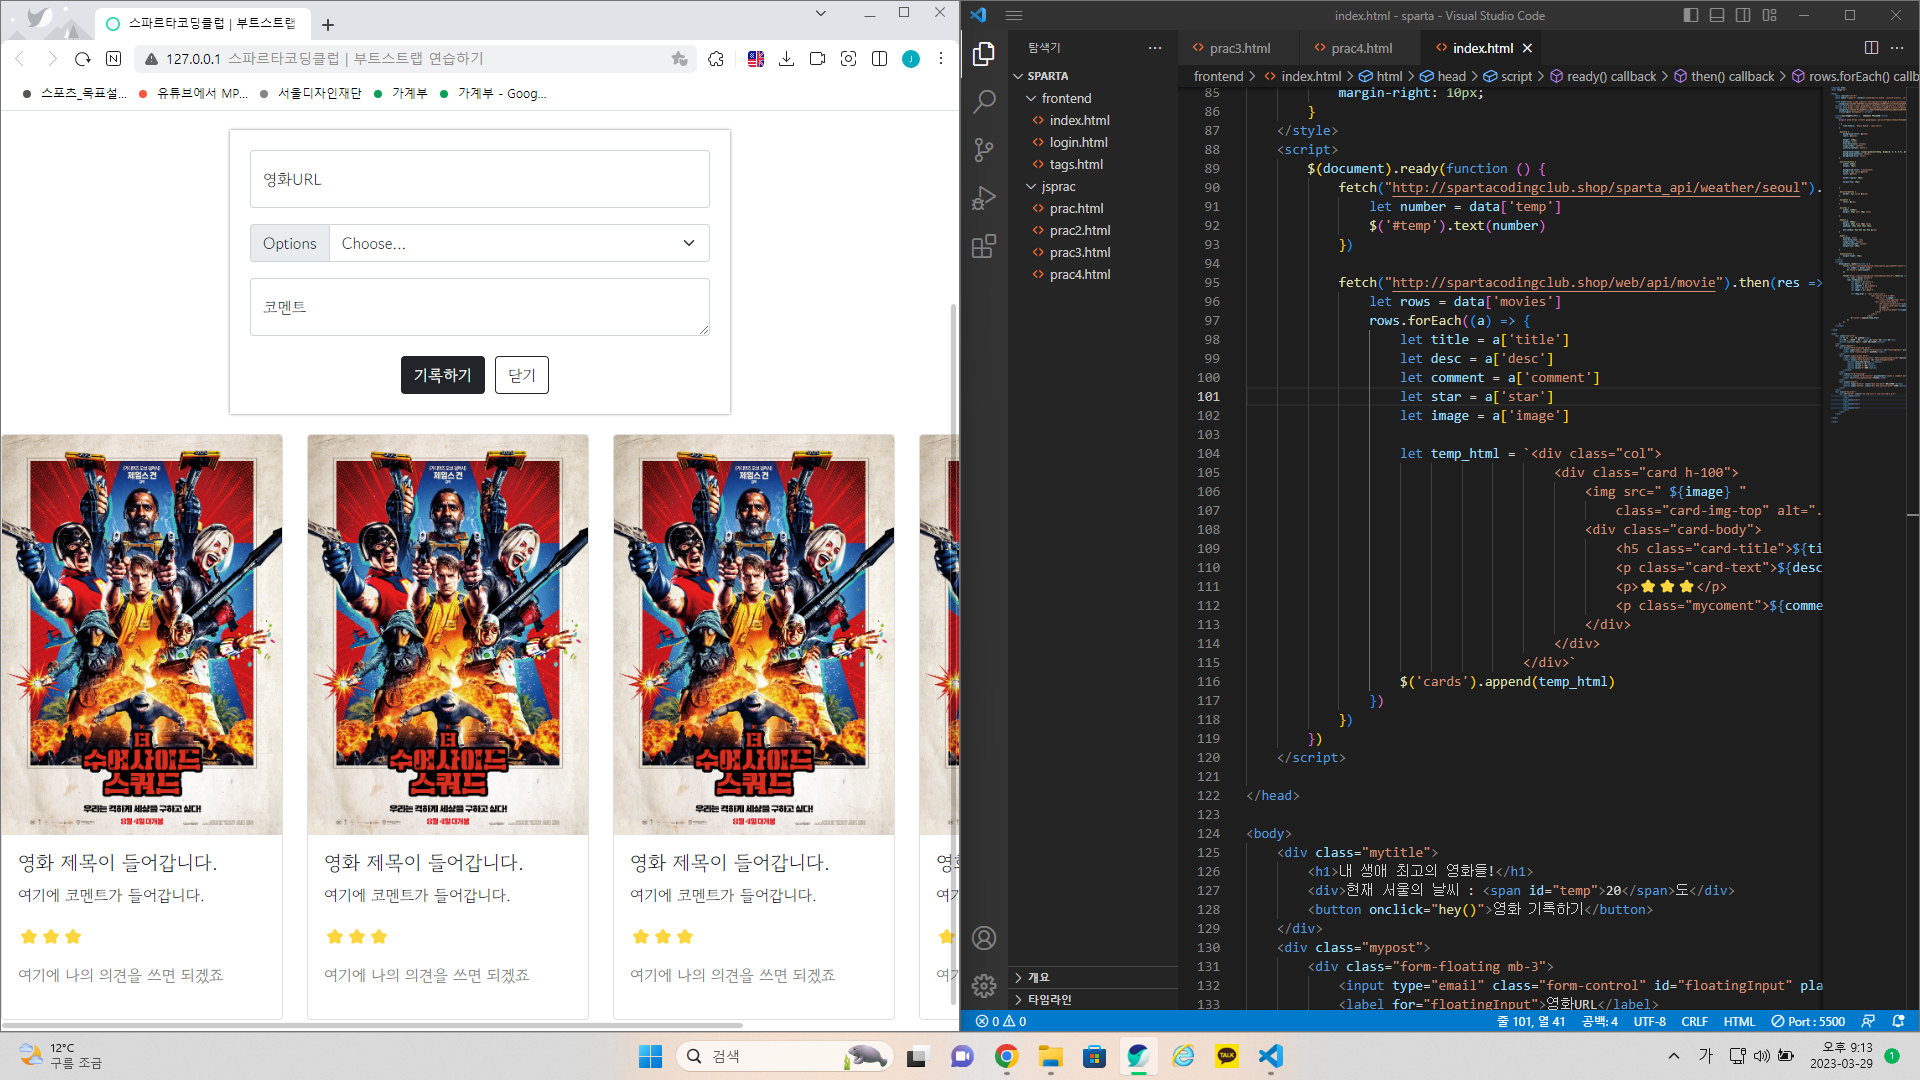Viewport: 1920px width, 1080px height.
Task: Open the VS Code hamburger application menu
Action: click(1014, 15)
